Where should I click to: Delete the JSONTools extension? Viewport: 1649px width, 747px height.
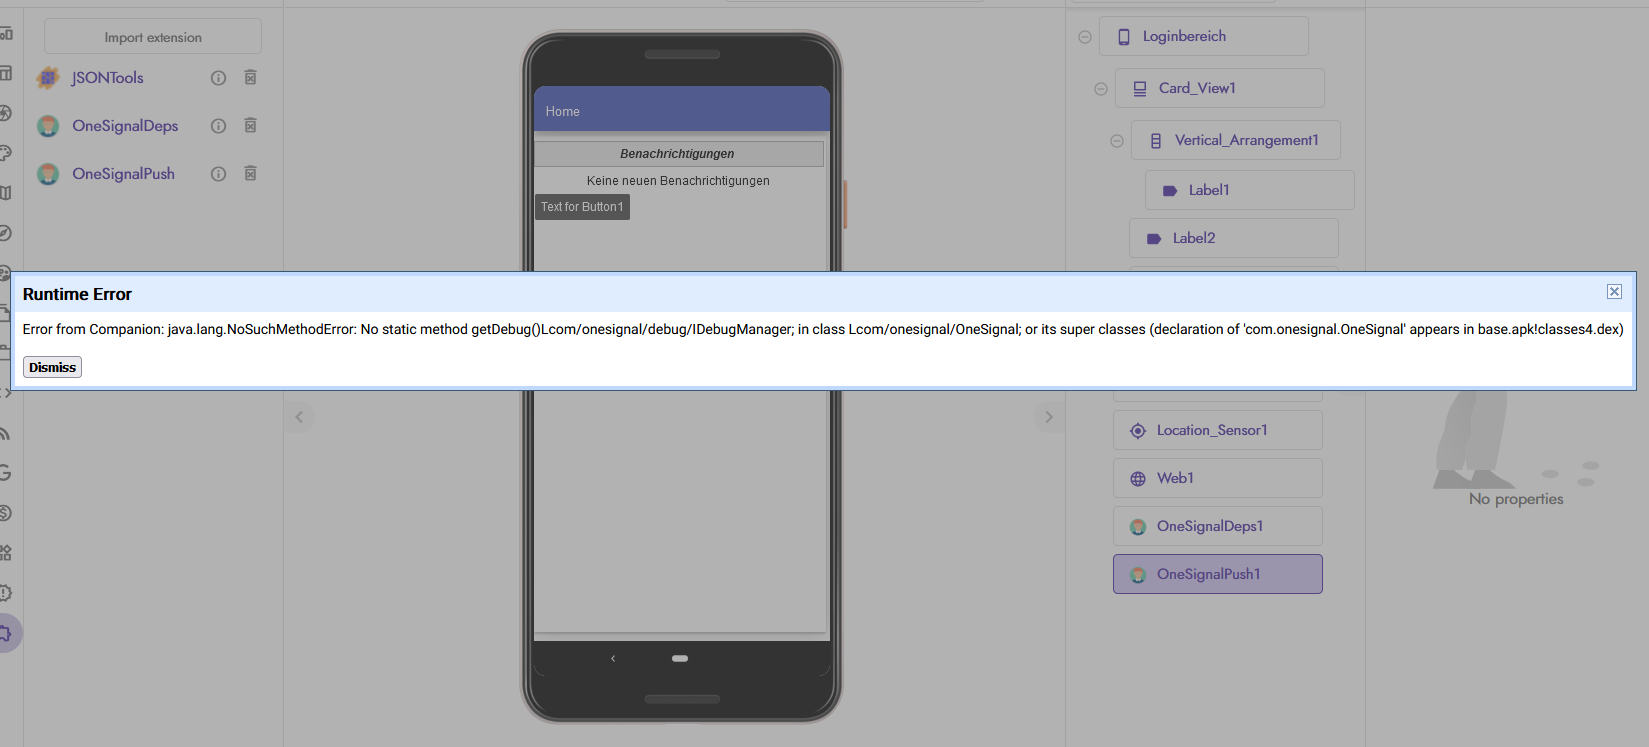tap(251, 77)
